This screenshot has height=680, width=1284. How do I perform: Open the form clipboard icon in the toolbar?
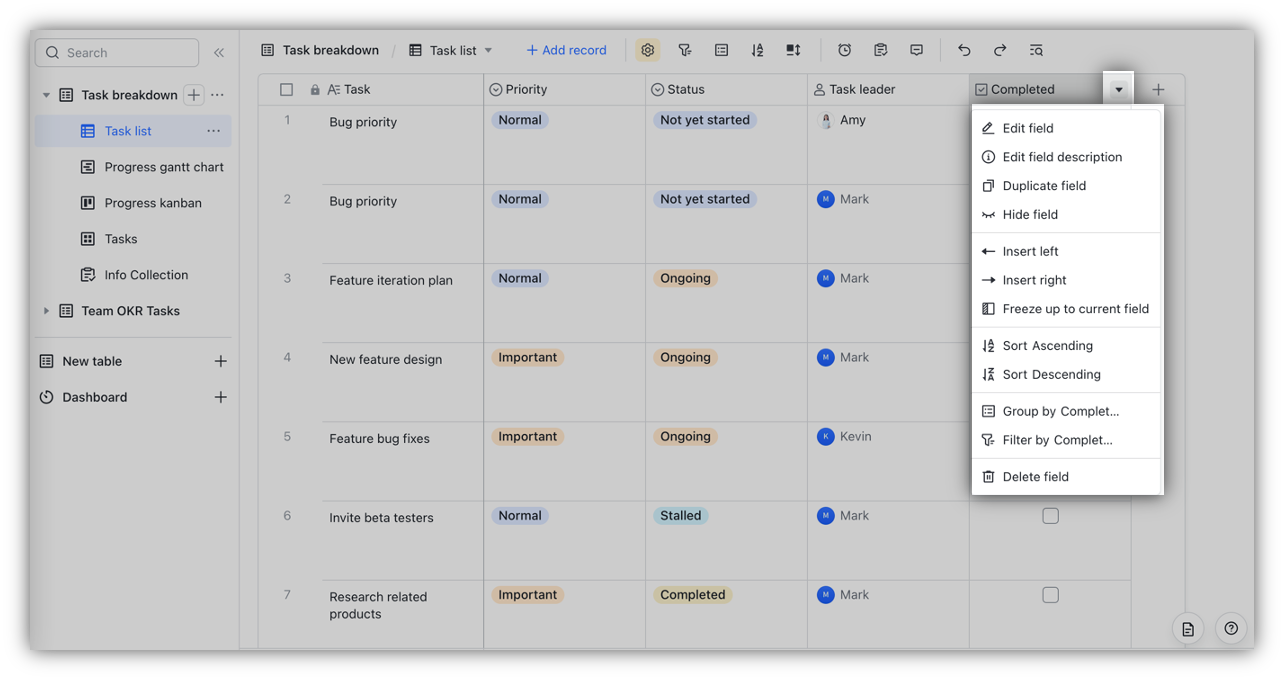[x=881, y=49]
